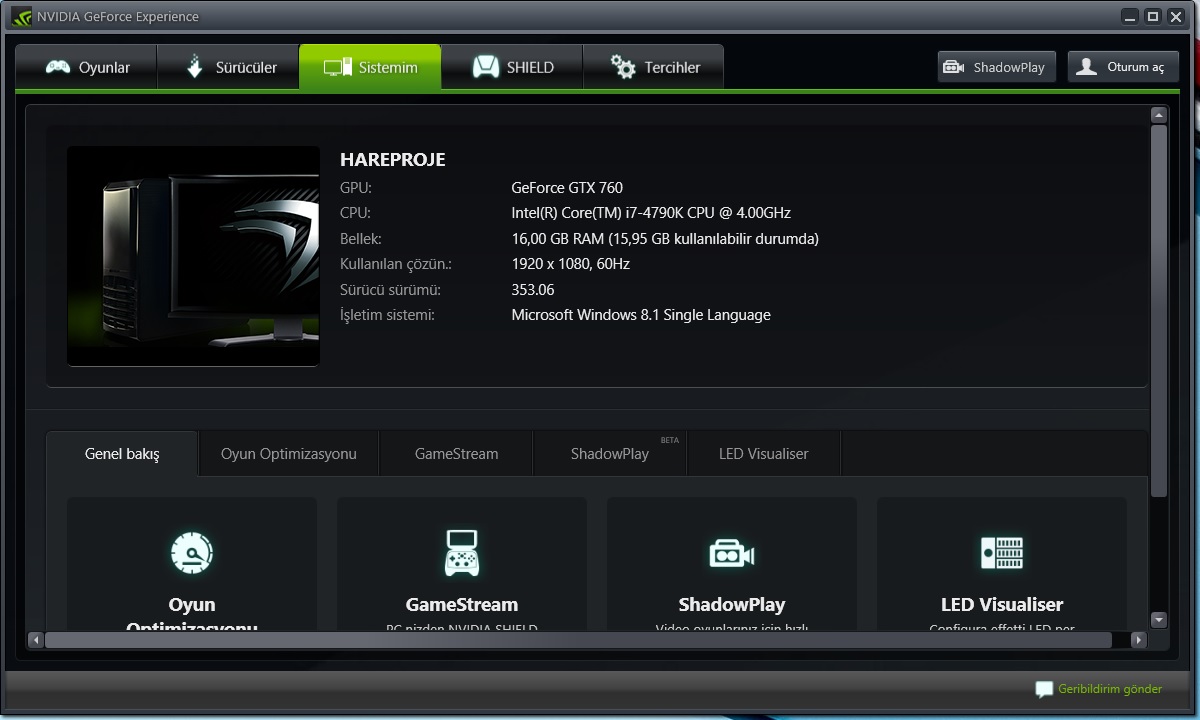Click the vertical scrollbar down arrow

(1158, 619)
